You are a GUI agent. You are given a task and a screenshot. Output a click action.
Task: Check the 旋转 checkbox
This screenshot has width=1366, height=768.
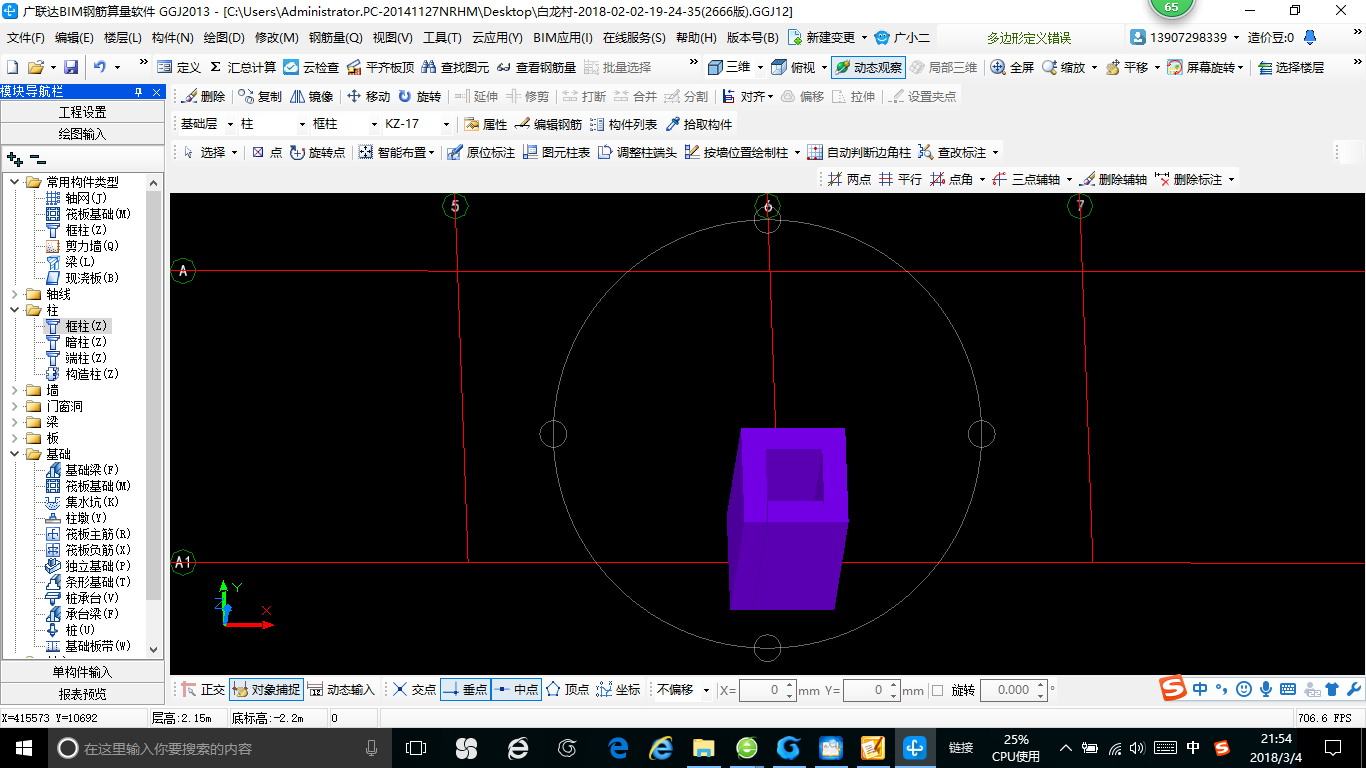click(937, 690)
